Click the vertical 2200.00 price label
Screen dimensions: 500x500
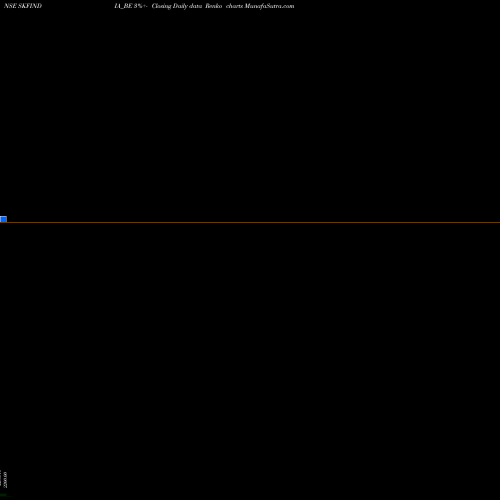click(x=6, y=480)
